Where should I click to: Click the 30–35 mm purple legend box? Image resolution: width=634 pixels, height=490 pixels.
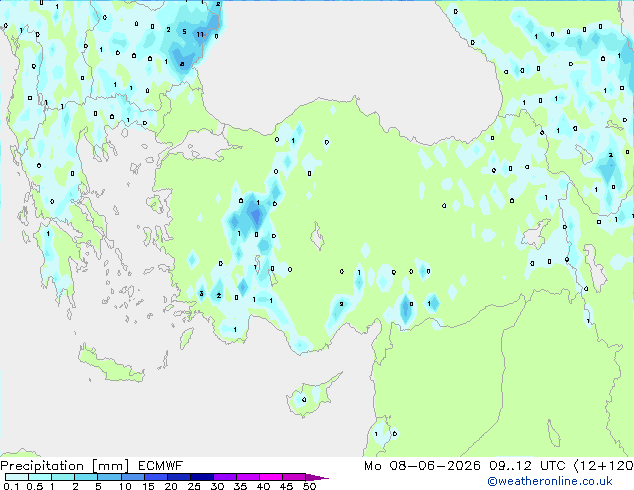pos(225,477)
